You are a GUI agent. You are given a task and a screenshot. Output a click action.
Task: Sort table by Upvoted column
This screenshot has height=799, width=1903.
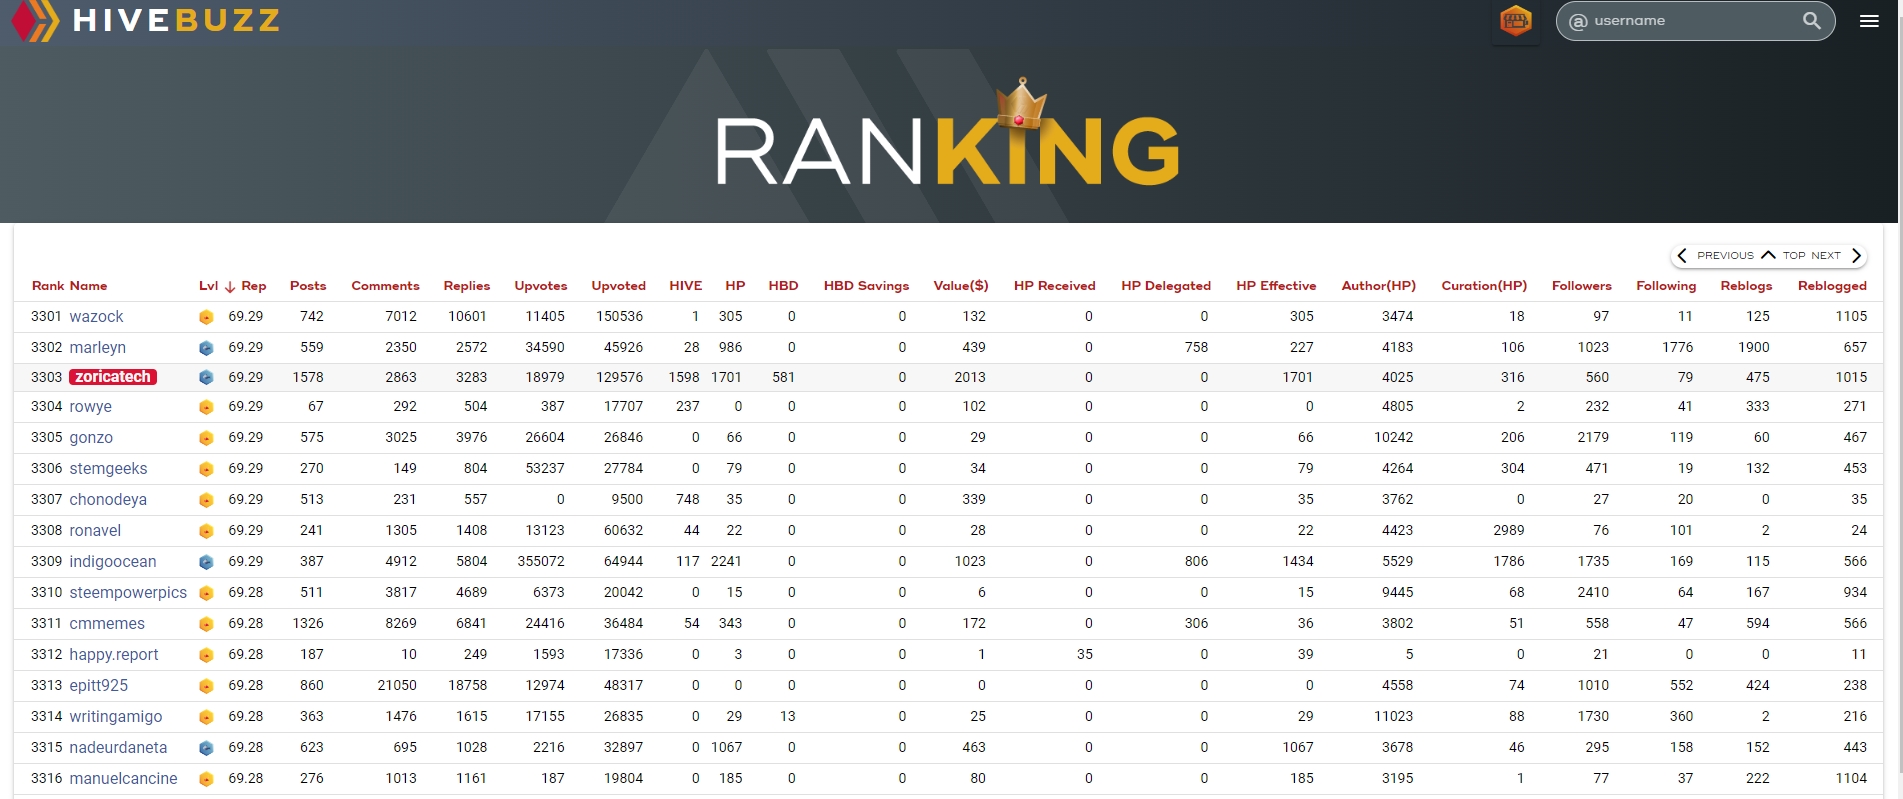(619, 286)
